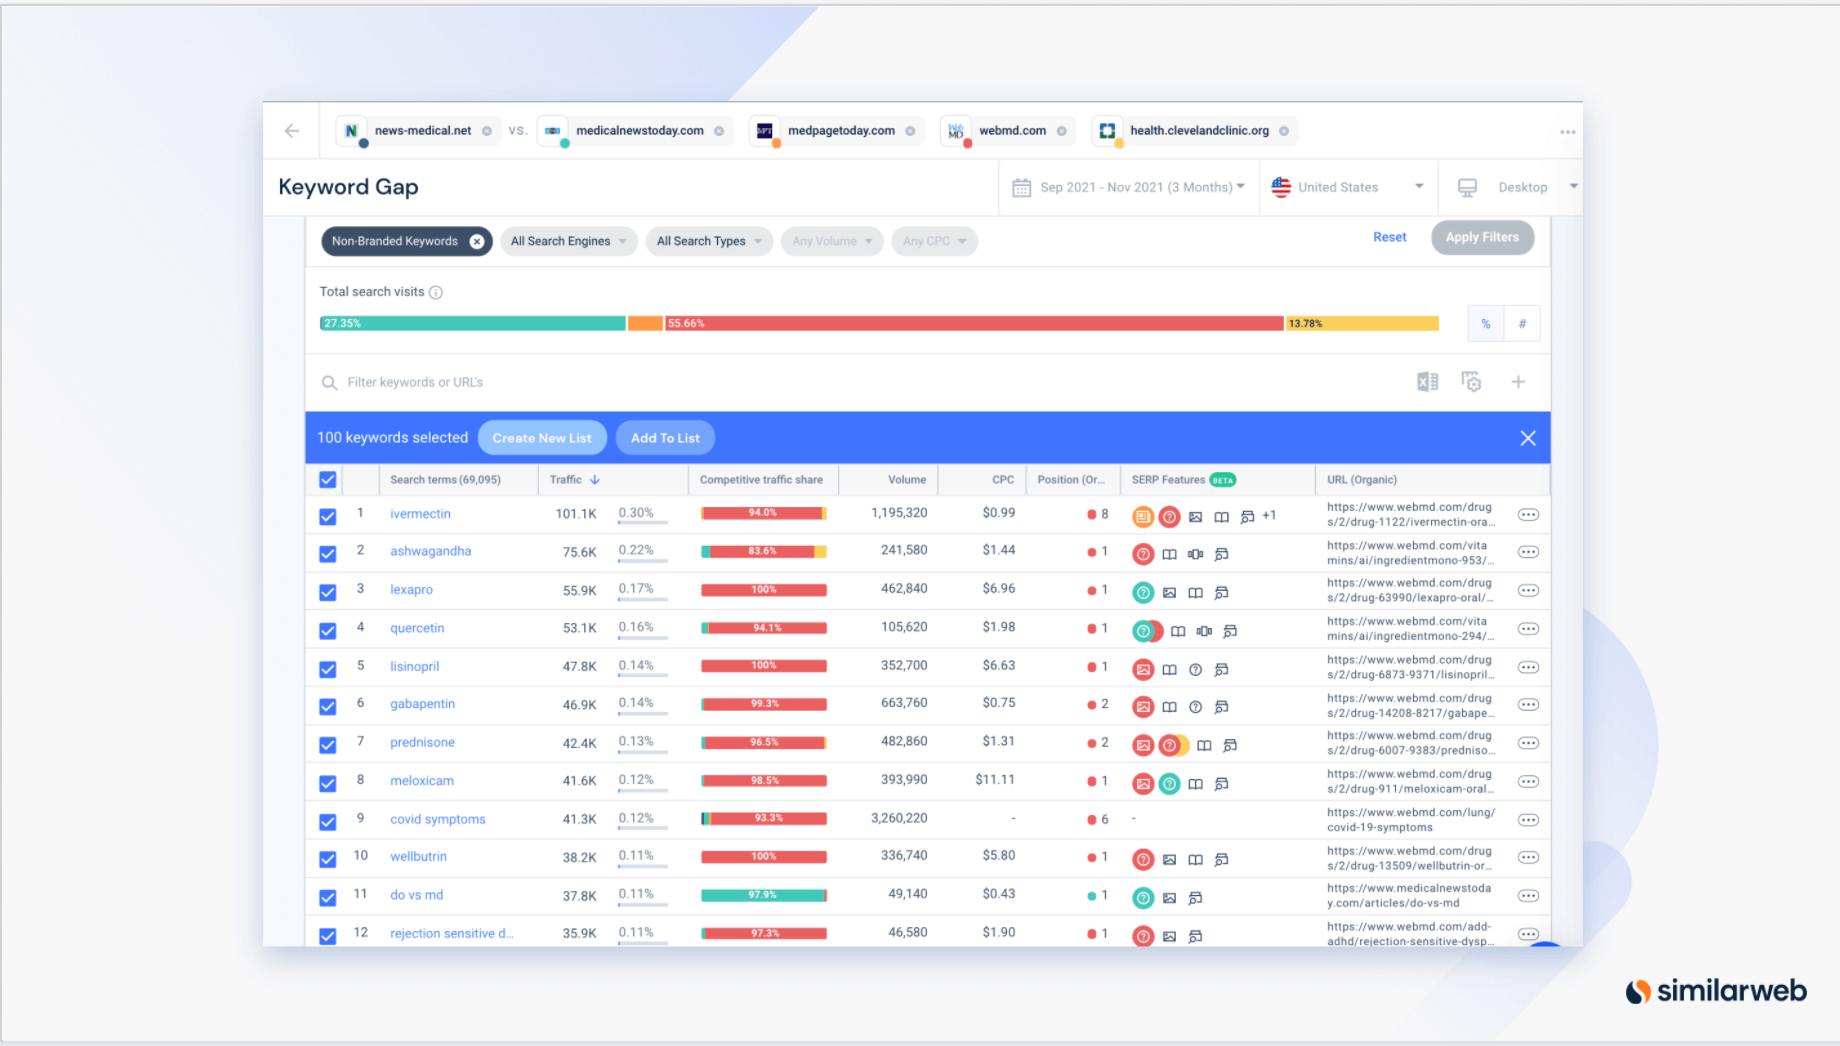Image resolution: width=1840 pixels, height=1046 pixels.
Task: Sort by the Competitive traffic share column
Action: coord(761,480)
